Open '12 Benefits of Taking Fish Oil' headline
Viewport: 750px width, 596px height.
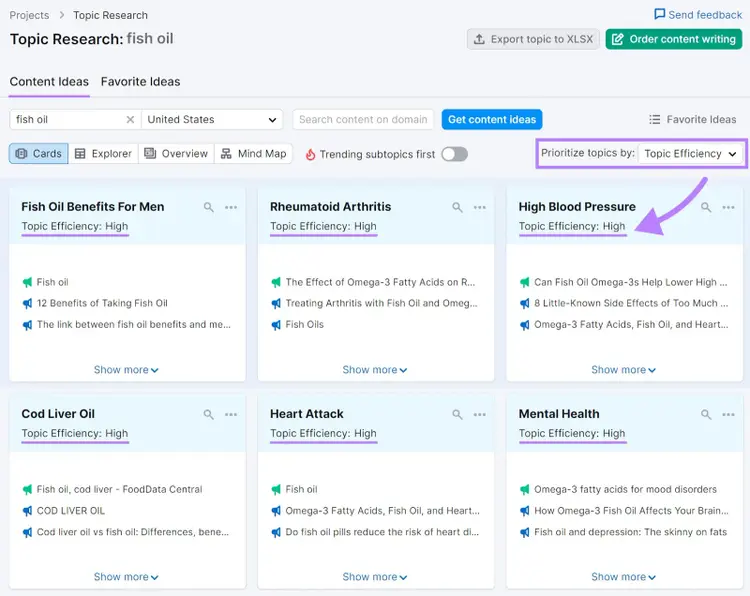point(102,303)
